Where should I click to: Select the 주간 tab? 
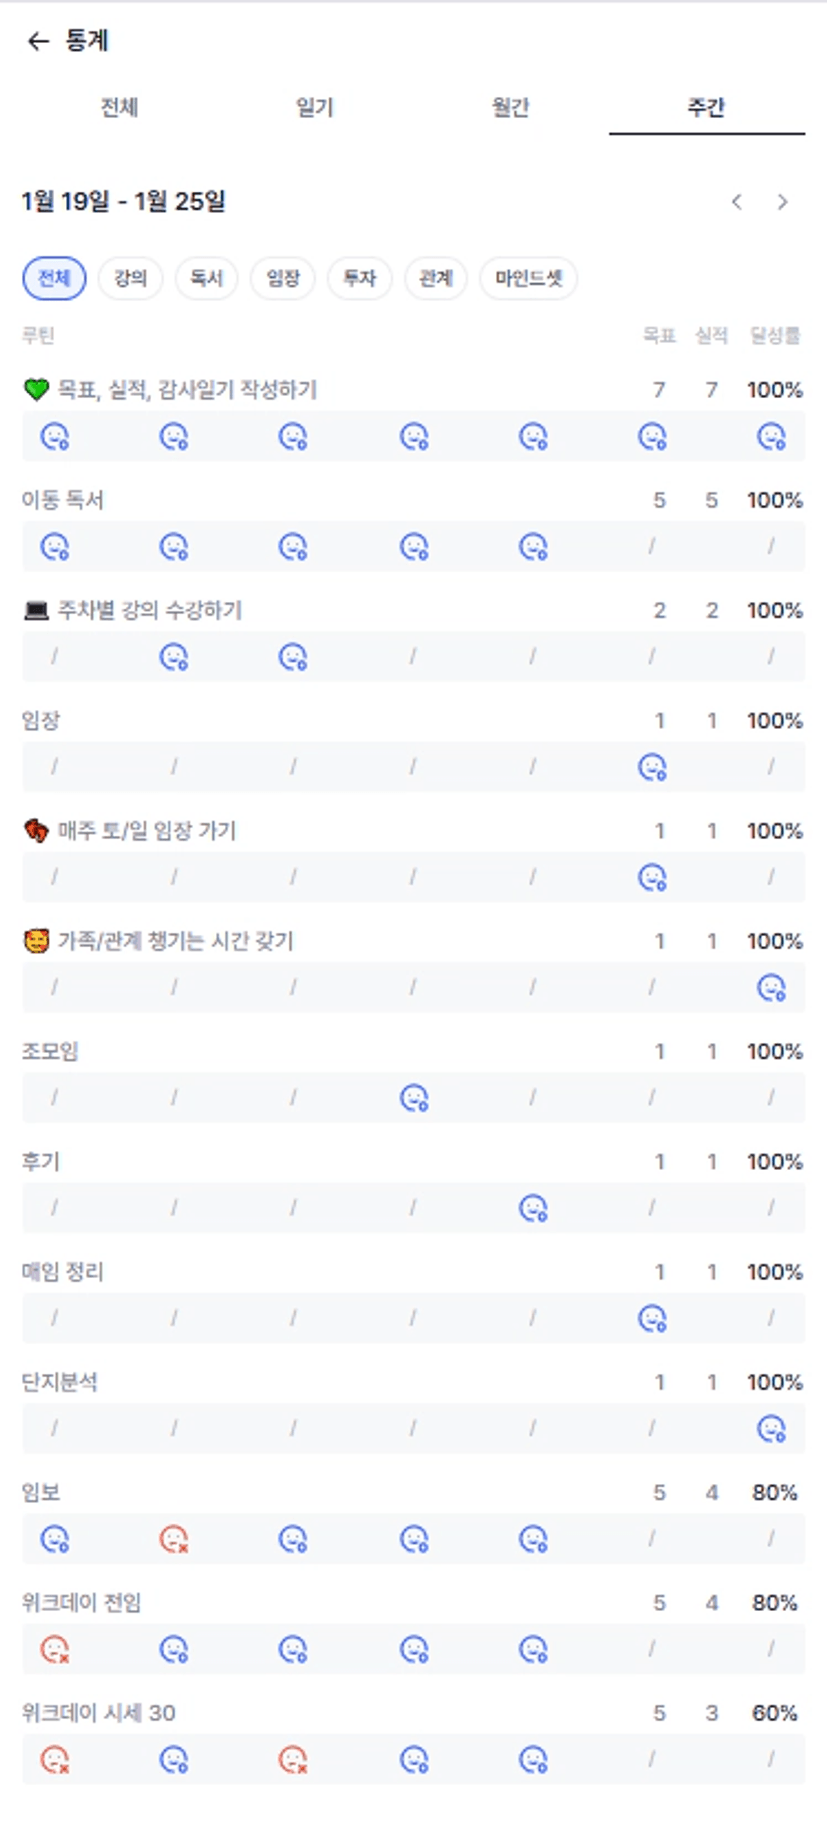[706, 107]
